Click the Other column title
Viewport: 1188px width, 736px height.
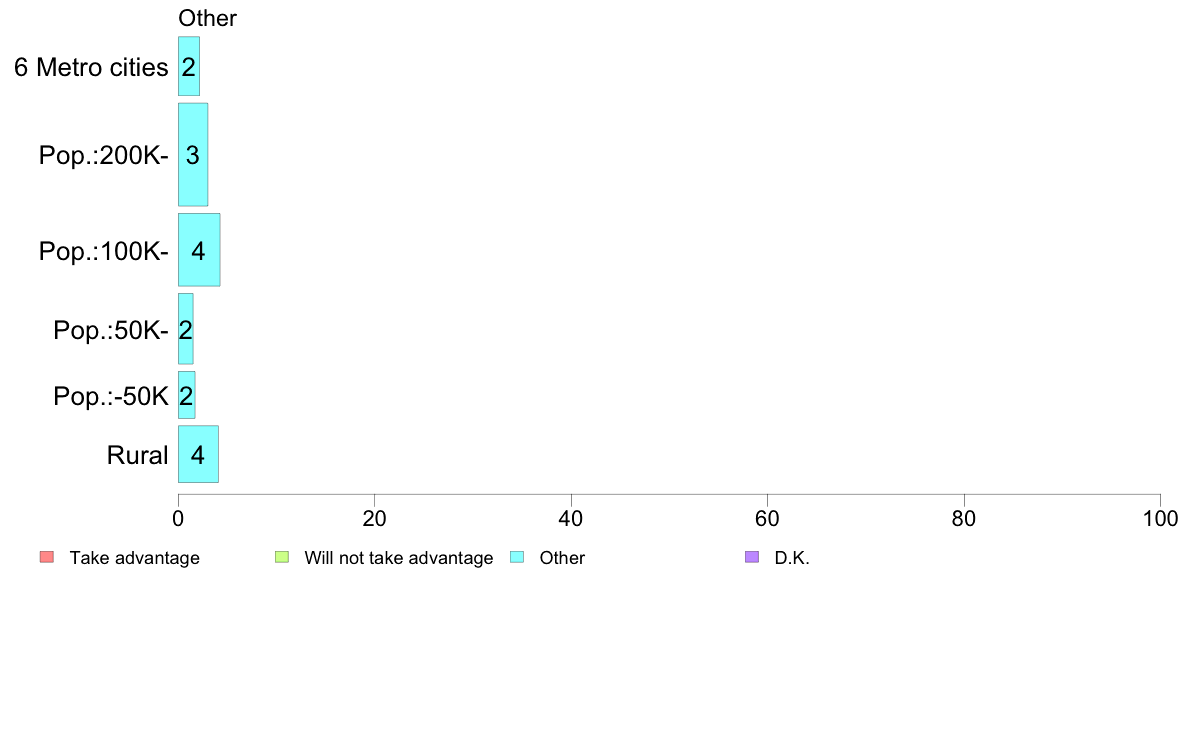(207, 18)
